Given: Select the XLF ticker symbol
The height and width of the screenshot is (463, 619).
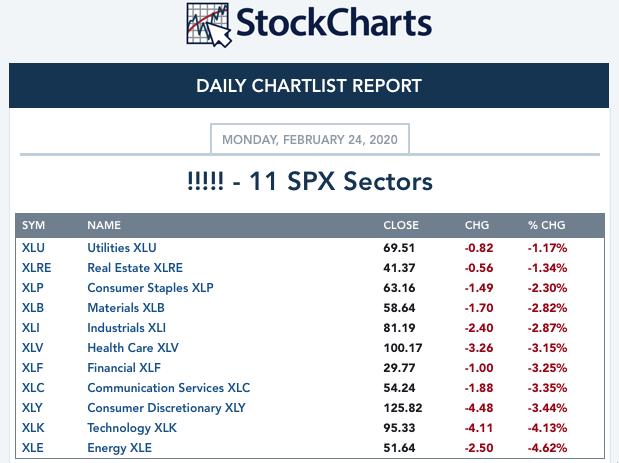Looking at the screenshot, I should point(33,367).
